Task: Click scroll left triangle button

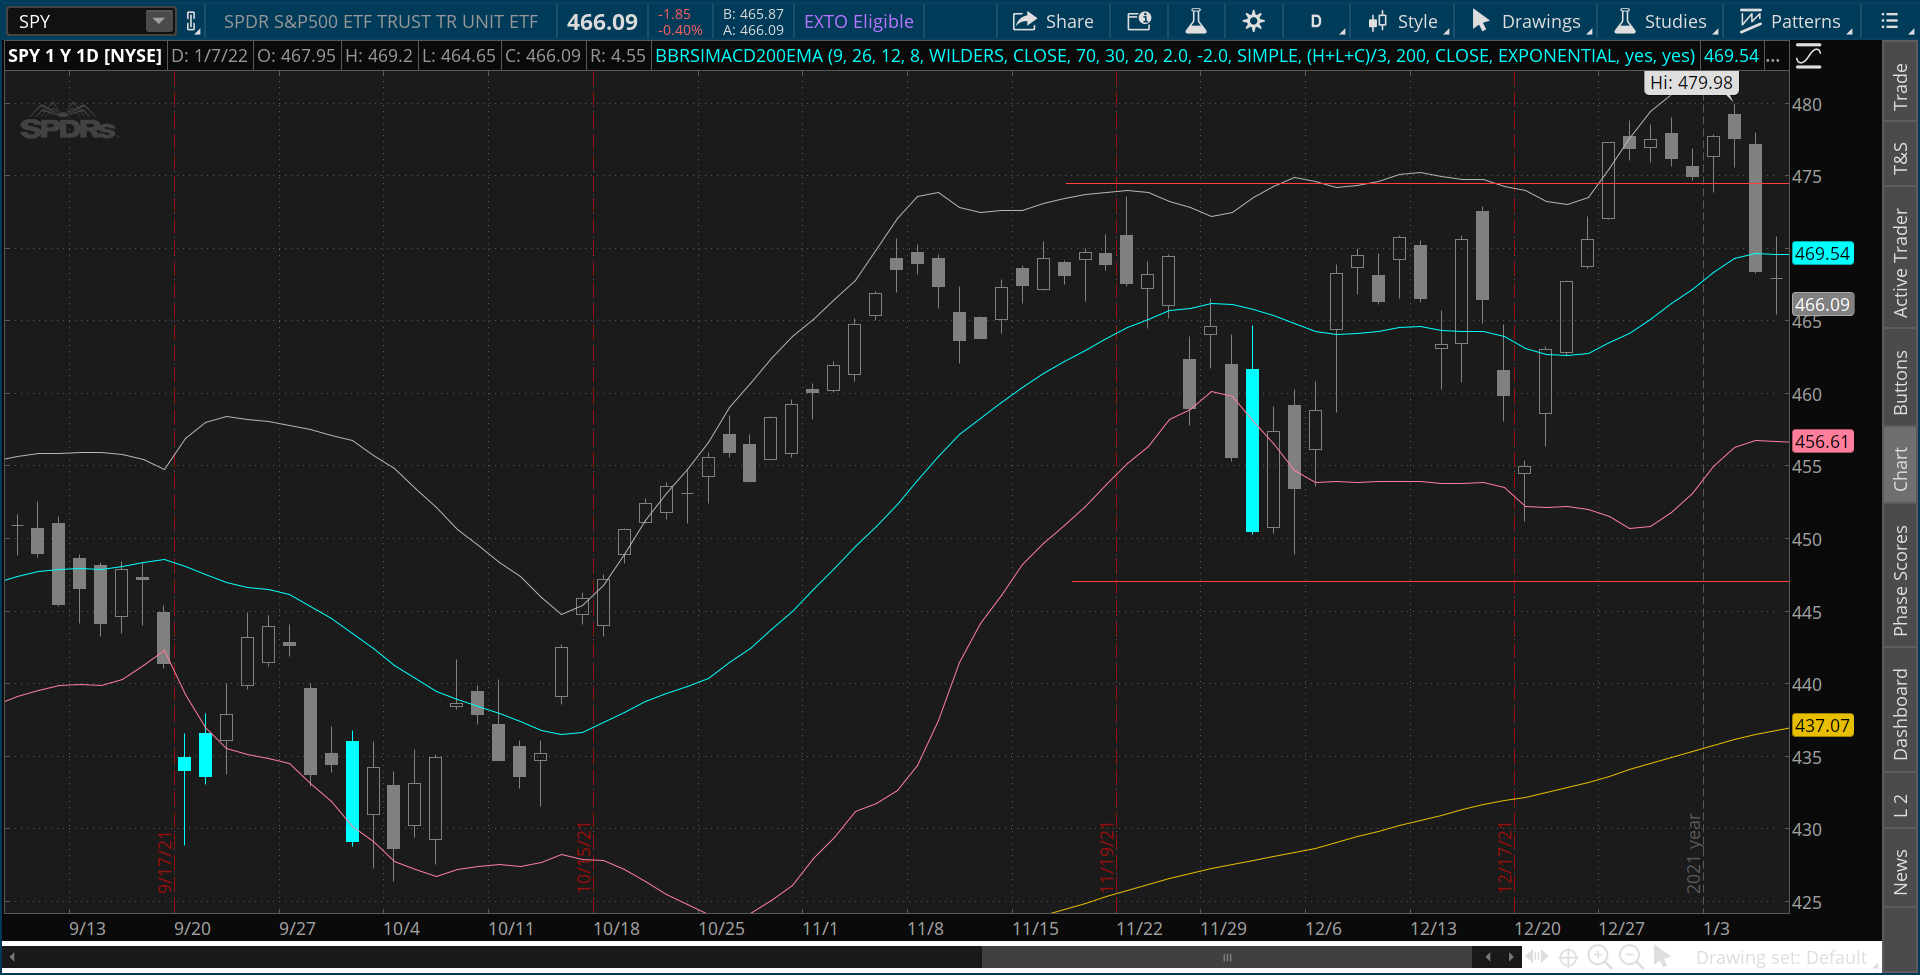Action: [1488, 957]
